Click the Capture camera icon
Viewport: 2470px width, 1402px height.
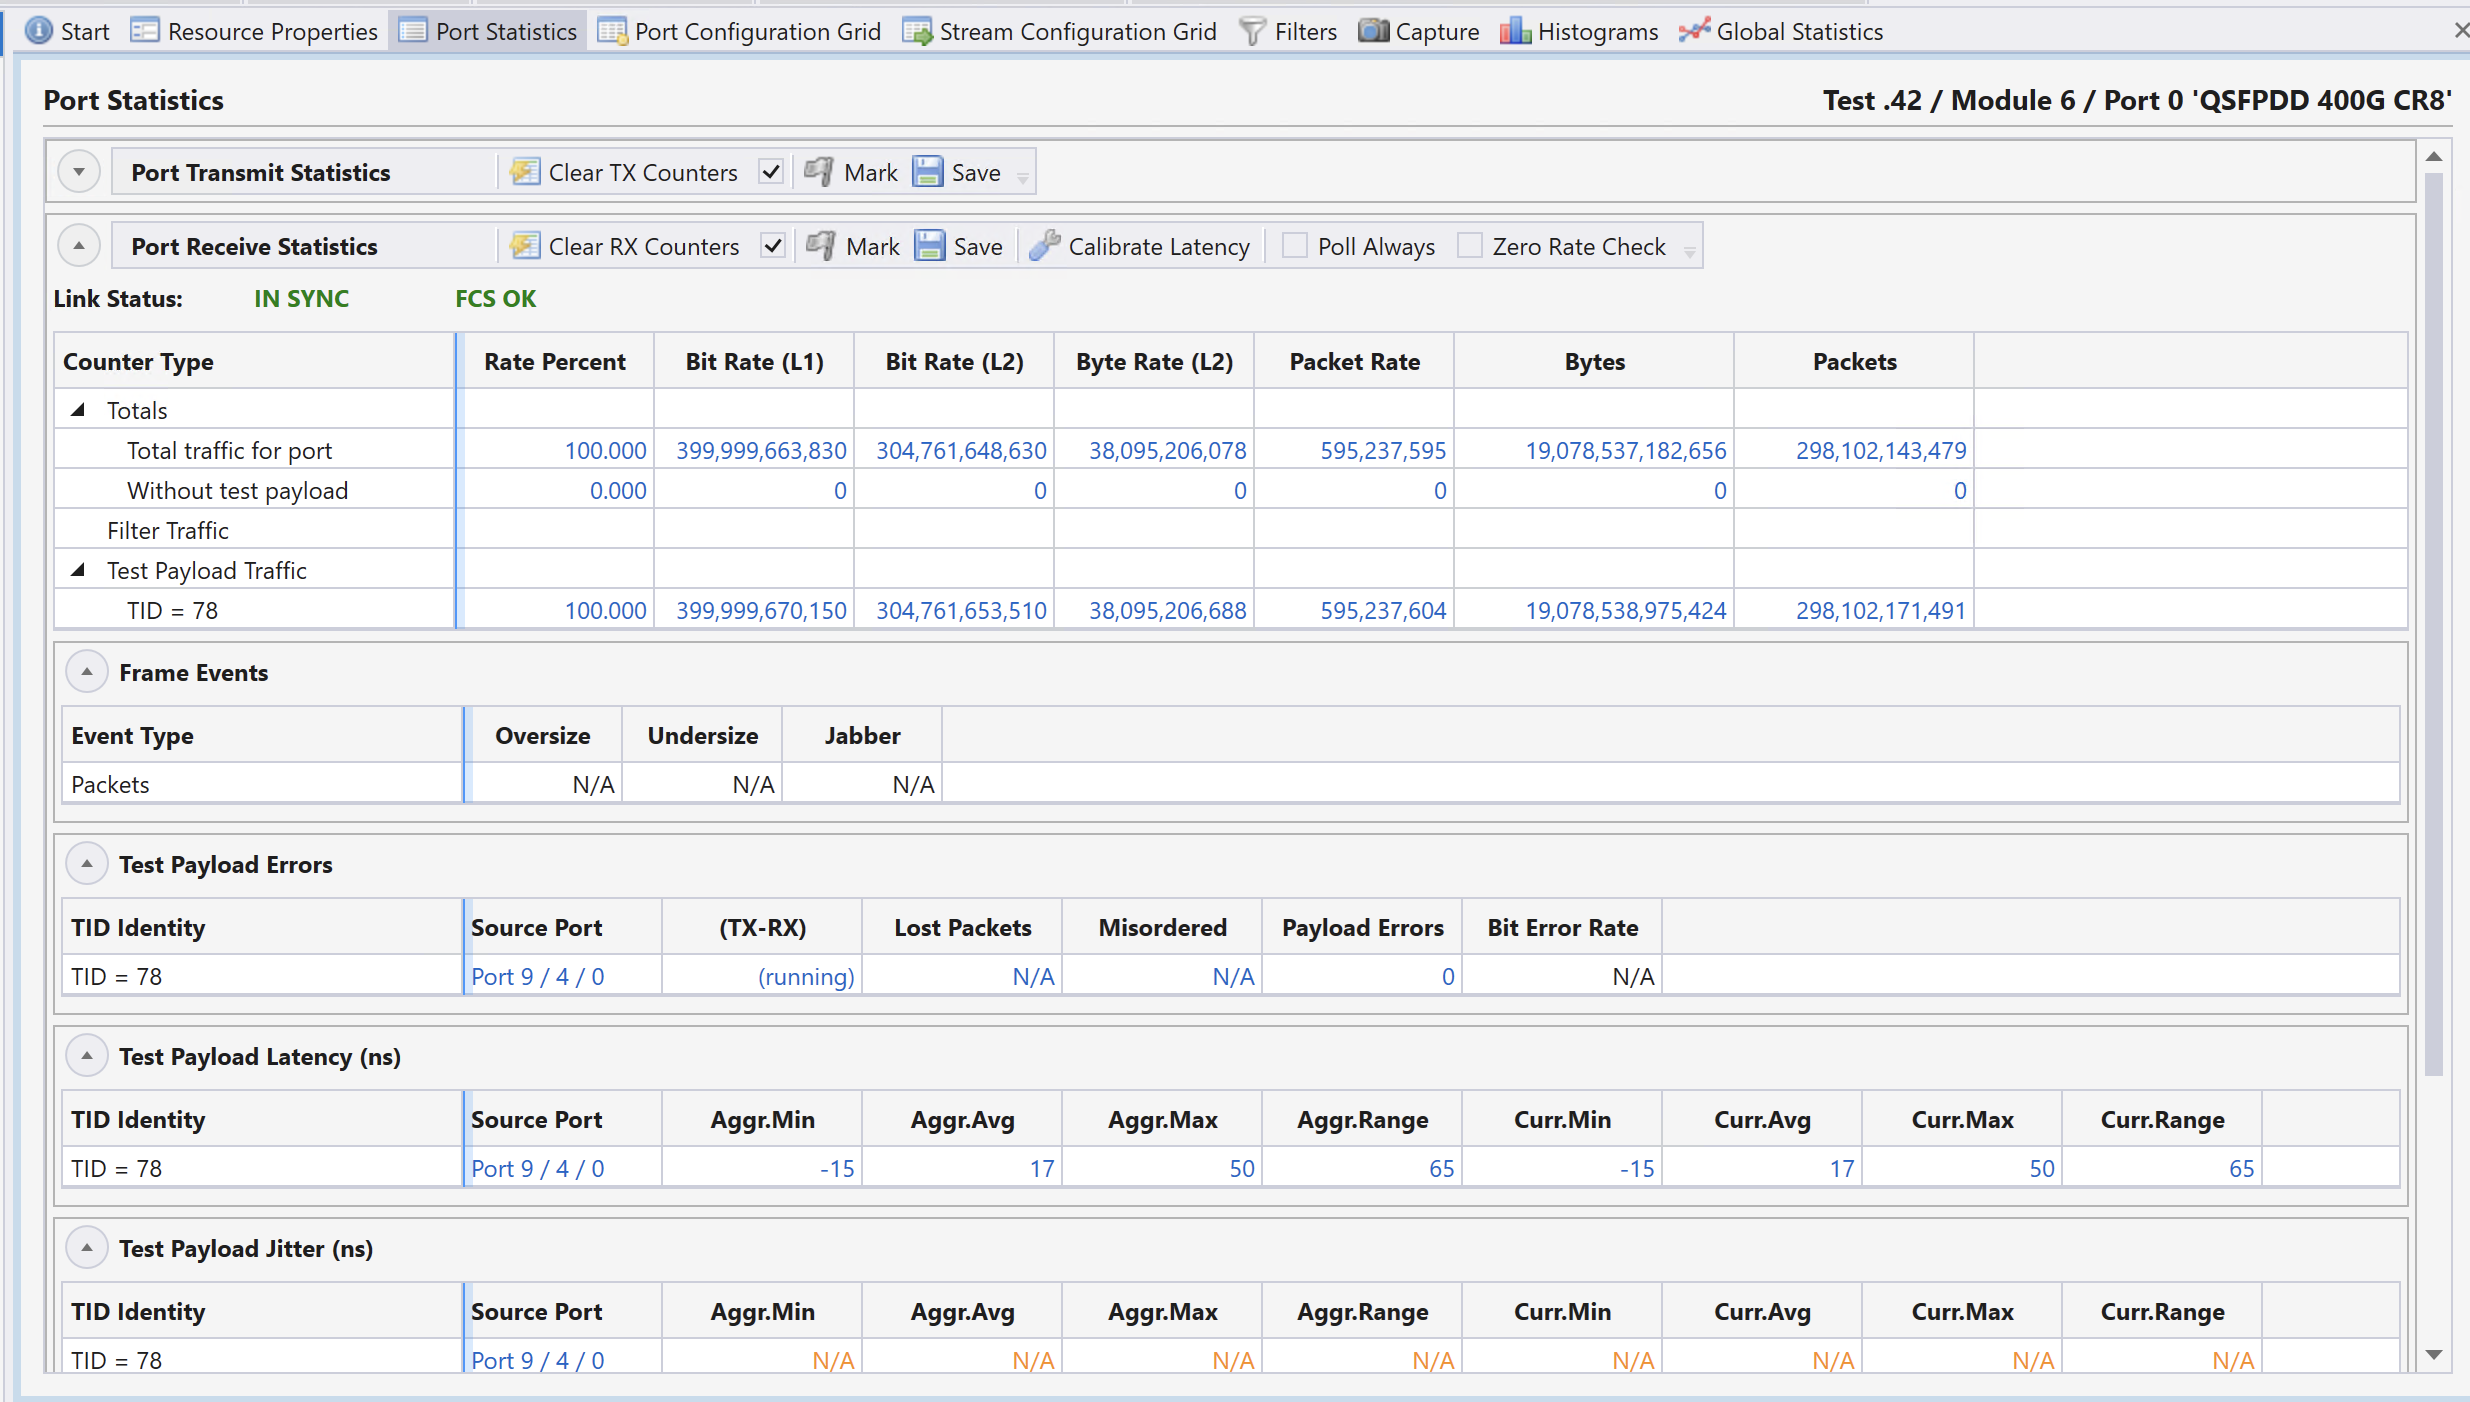coord(1373,31)
